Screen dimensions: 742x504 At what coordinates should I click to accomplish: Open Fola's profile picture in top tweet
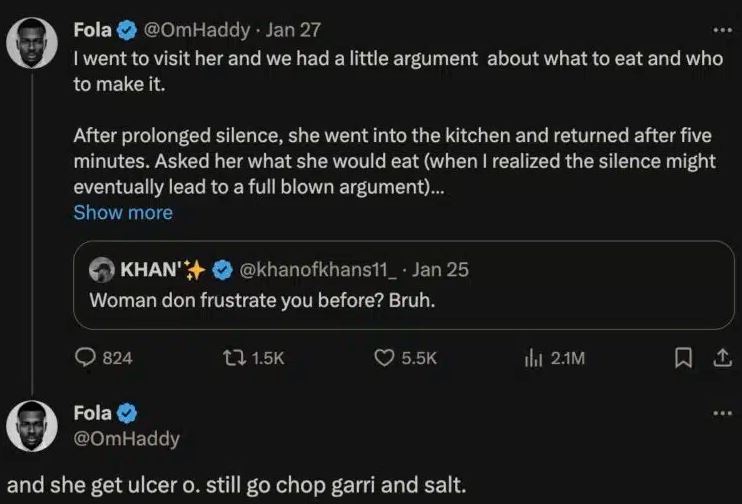coord(31,46)
